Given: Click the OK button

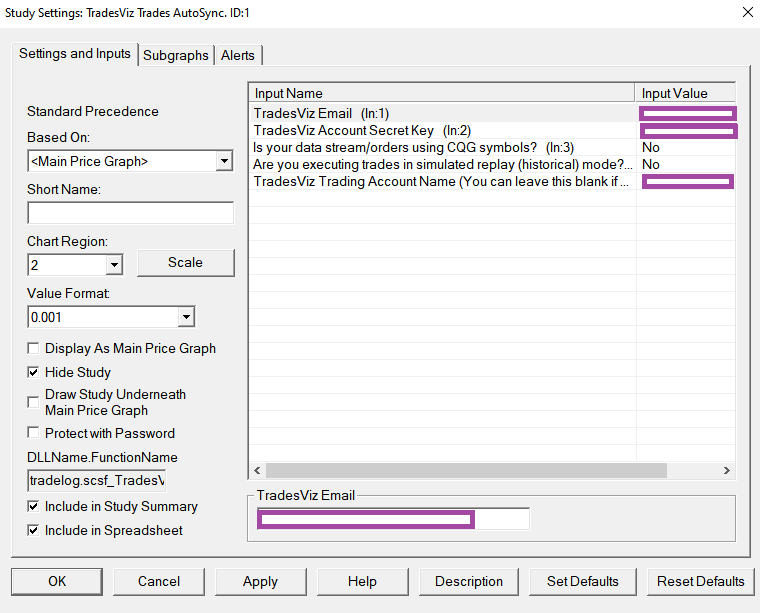Looking at the screenshot, I should (x=57, y=582).
